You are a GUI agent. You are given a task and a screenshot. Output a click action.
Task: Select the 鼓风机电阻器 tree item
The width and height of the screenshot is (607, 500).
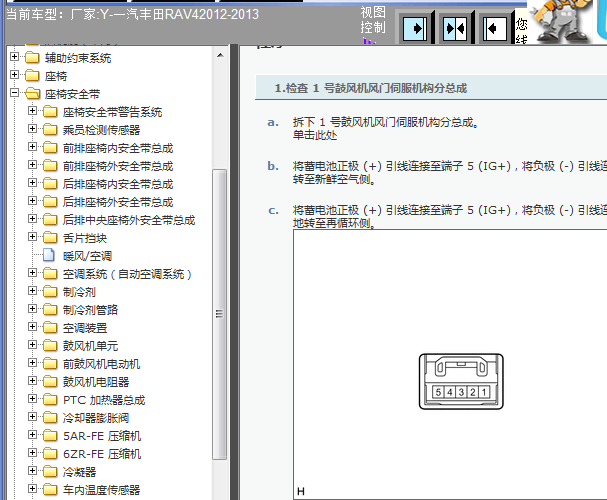(96, 382)
